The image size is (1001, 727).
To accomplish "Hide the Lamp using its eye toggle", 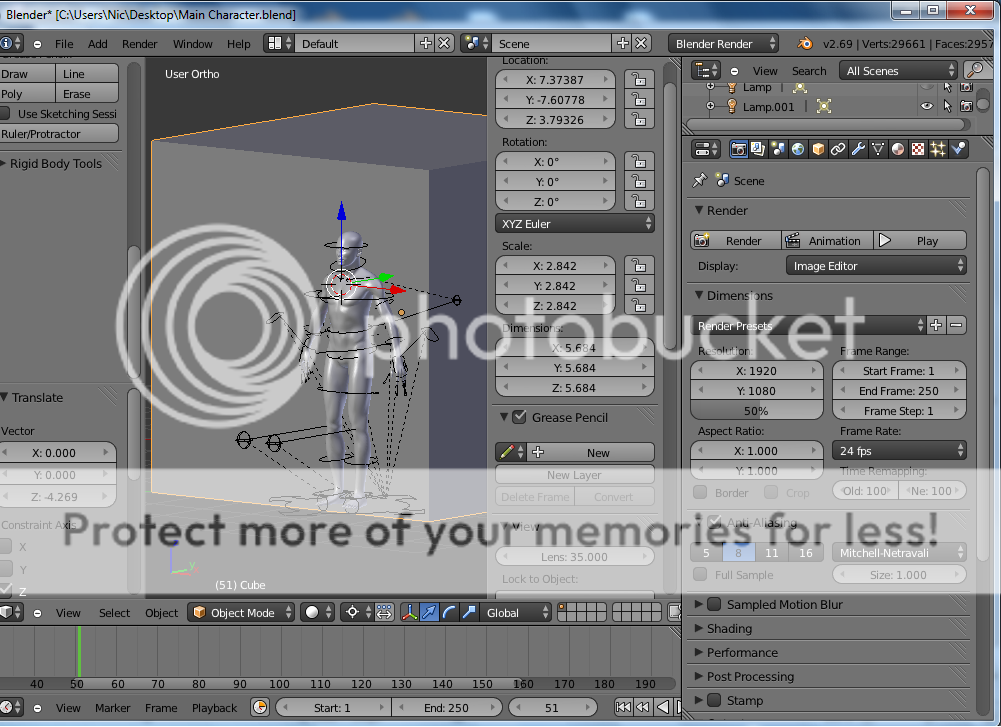I will click(x=926, y=87).
